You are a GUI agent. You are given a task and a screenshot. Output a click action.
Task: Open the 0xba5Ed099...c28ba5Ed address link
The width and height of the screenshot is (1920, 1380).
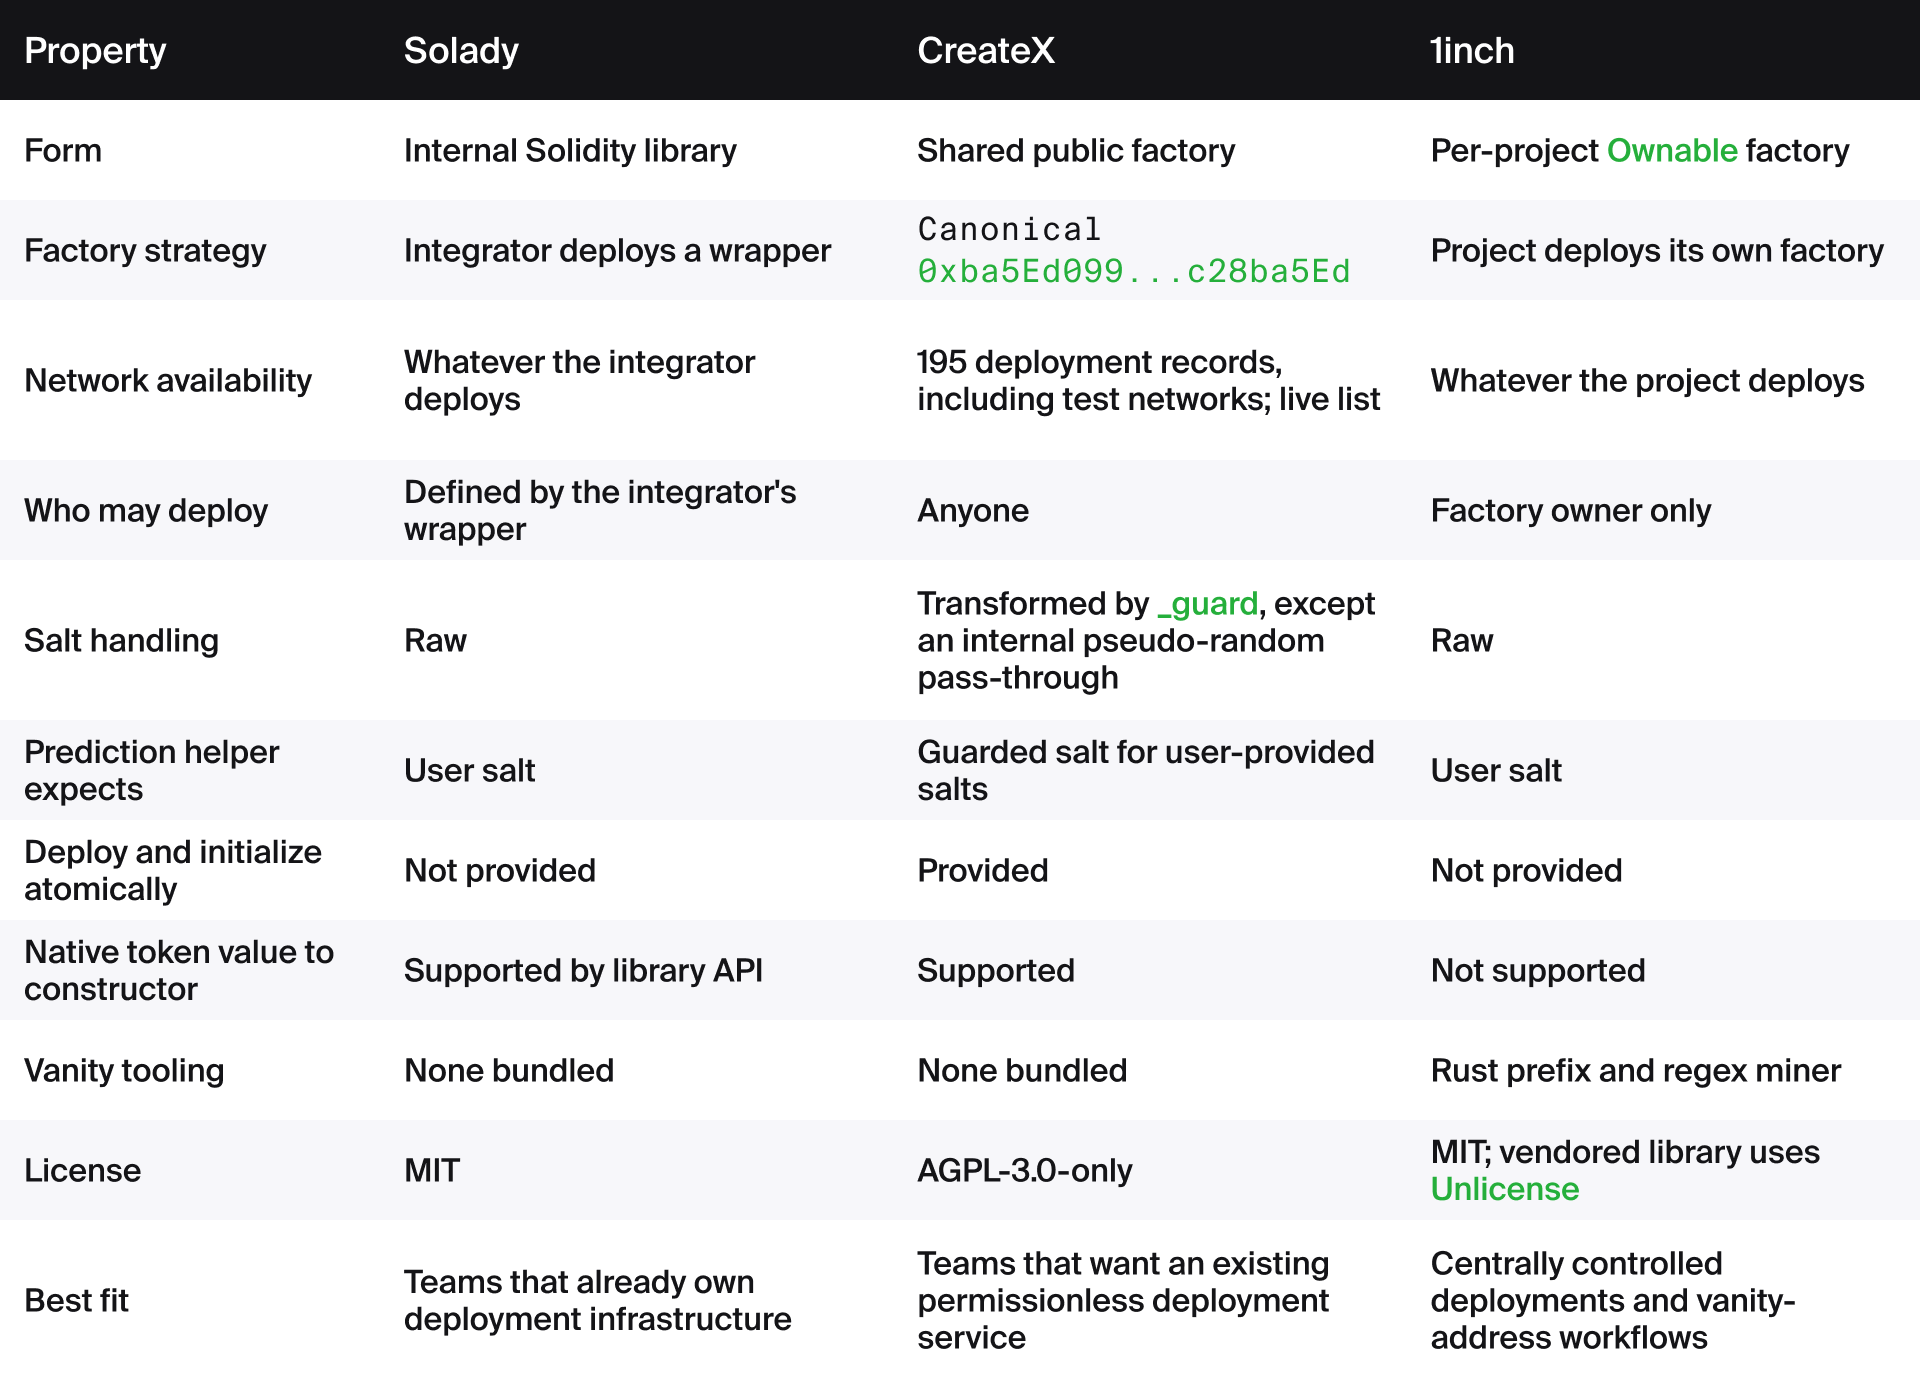point(1134,271)
